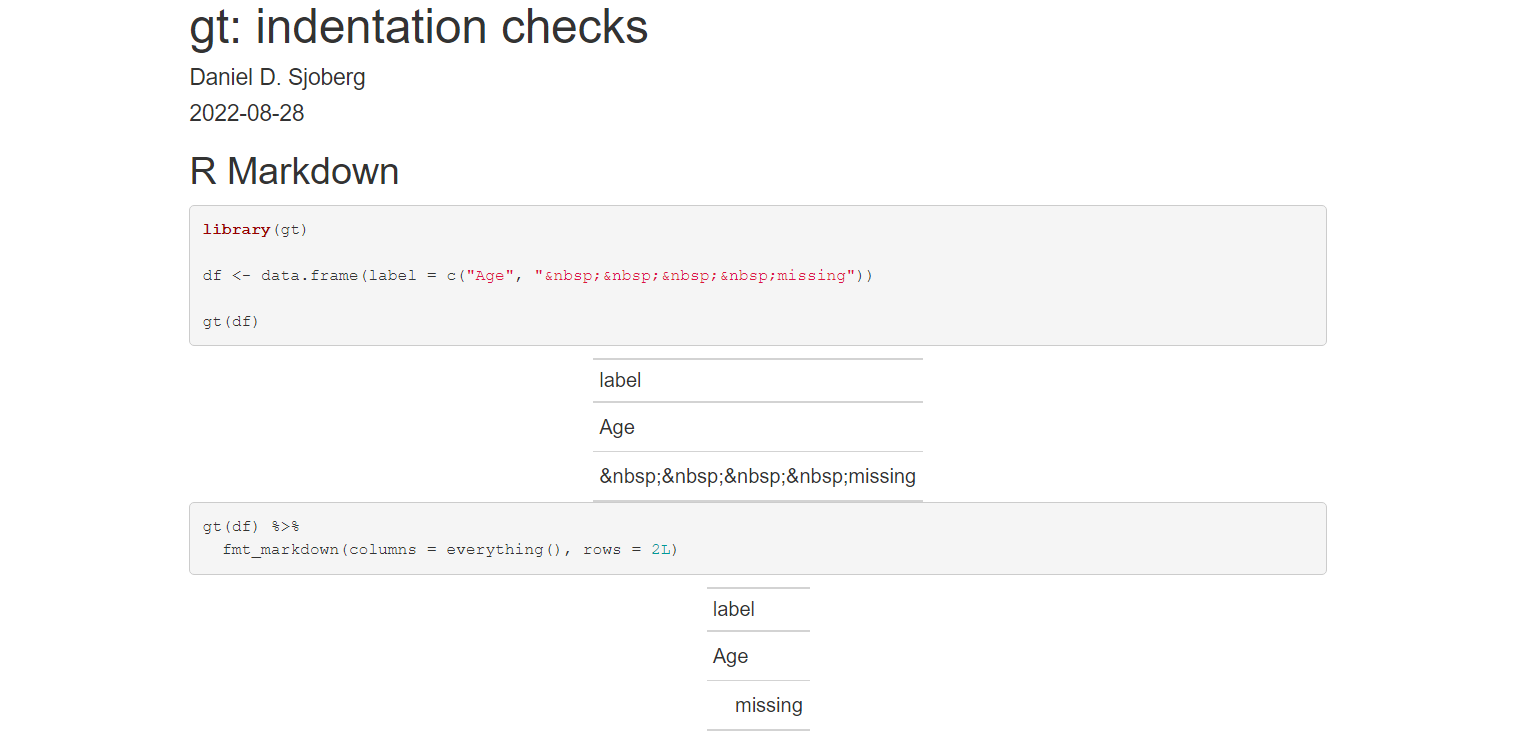Click the 'R Markdown' section heading
This screenshot has height=737, width=1516.
293,171
